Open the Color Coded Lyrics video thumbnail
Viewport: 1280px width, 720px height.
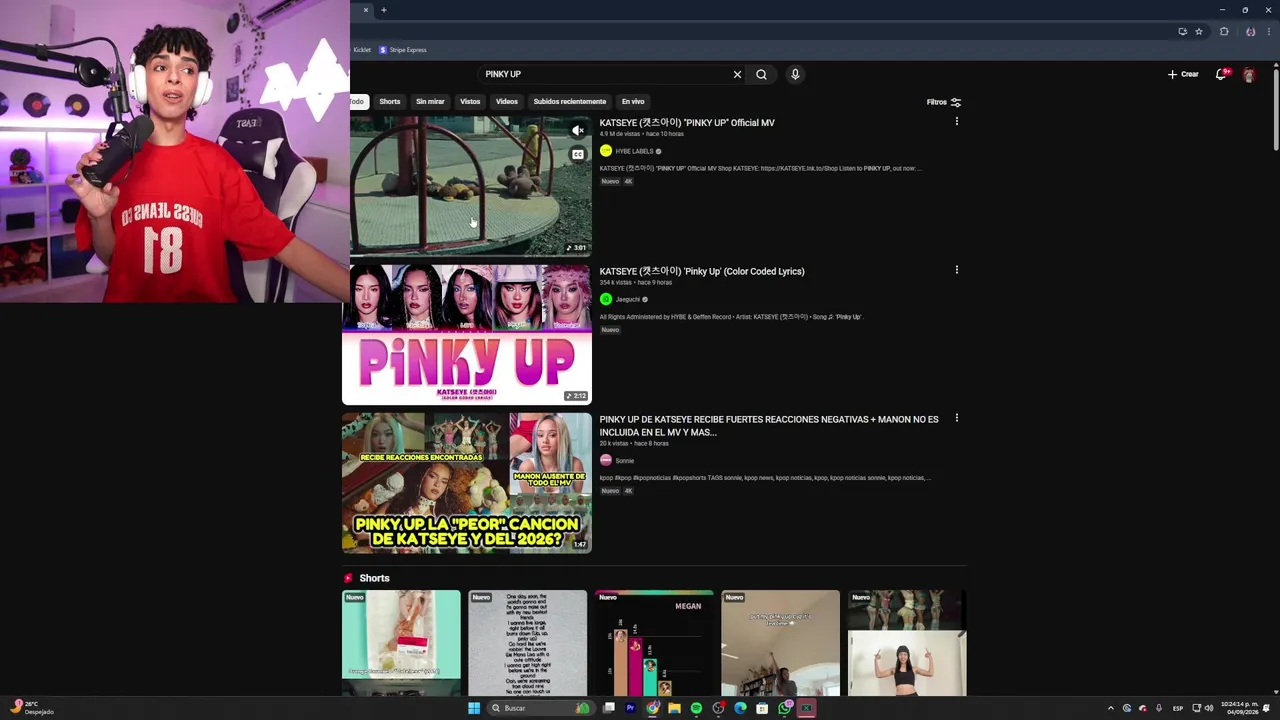pos(467,334)
